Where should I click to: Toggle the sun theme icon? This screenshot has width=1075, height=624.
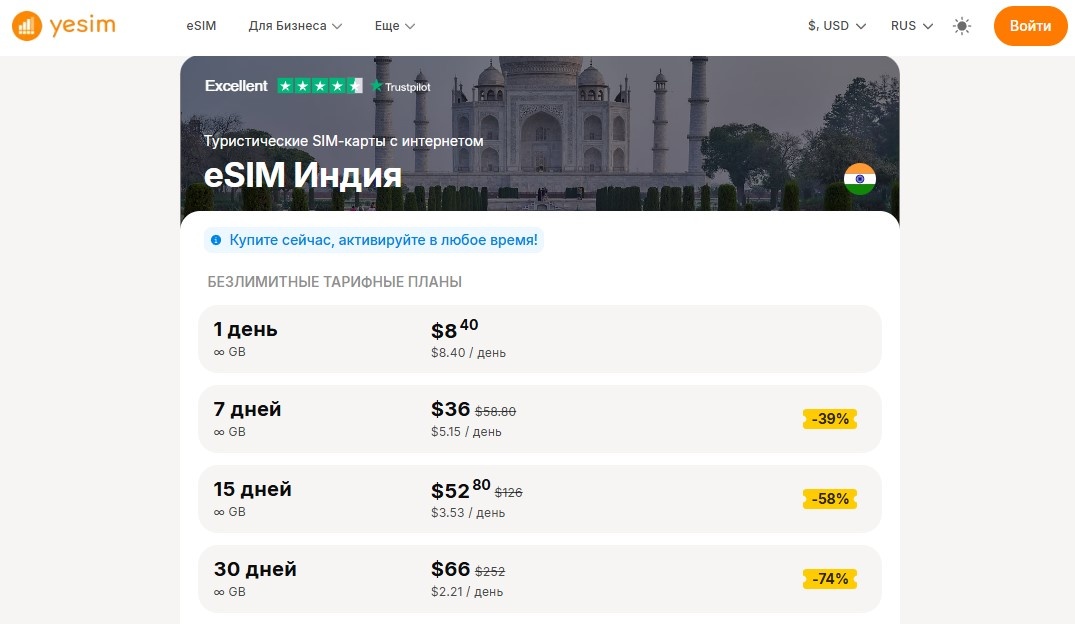(x=962, y=26)
